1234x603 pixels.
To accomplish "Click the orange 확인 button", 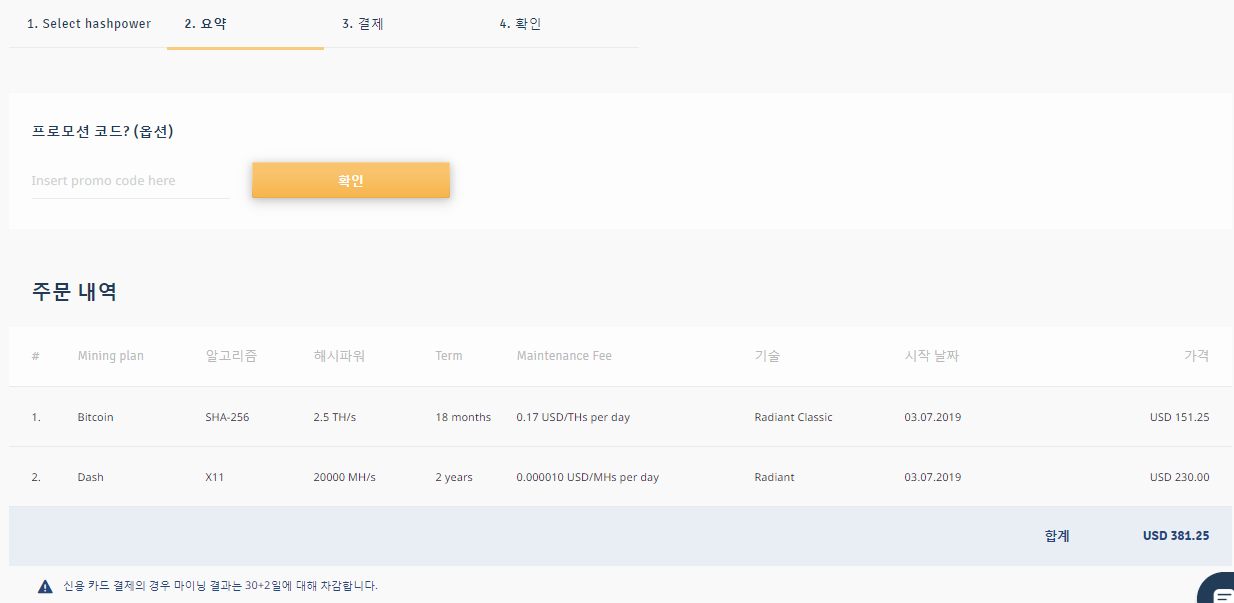I will tap(351, 180).
